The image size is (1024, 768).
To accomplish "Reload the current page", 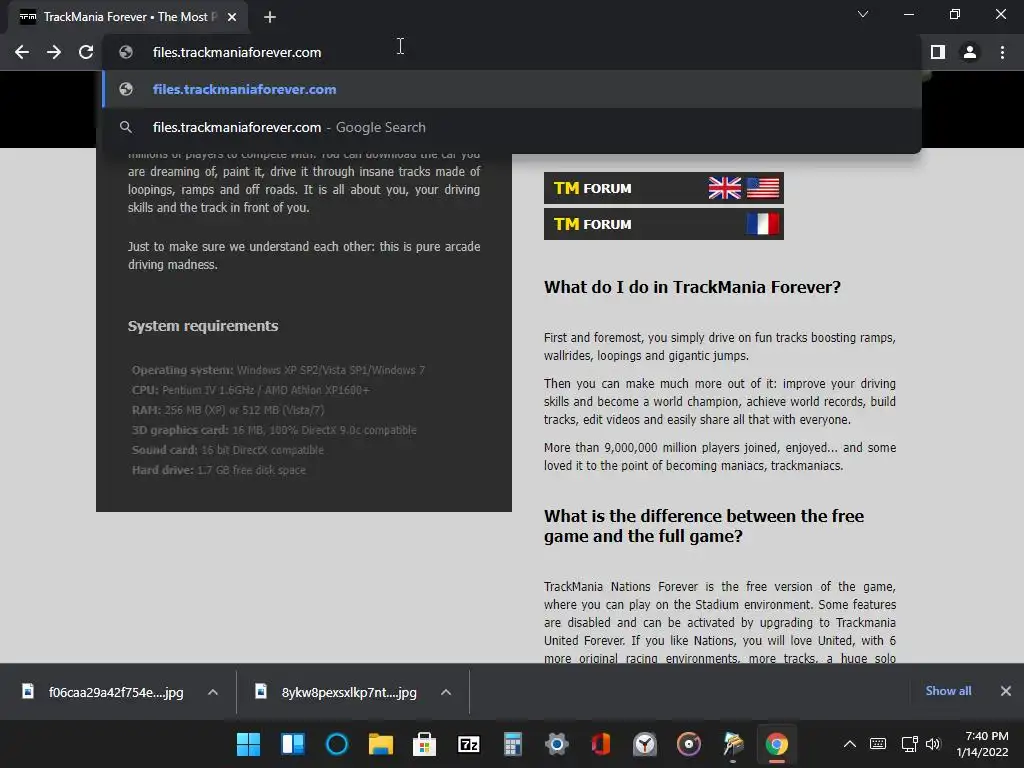I will 86,52.
